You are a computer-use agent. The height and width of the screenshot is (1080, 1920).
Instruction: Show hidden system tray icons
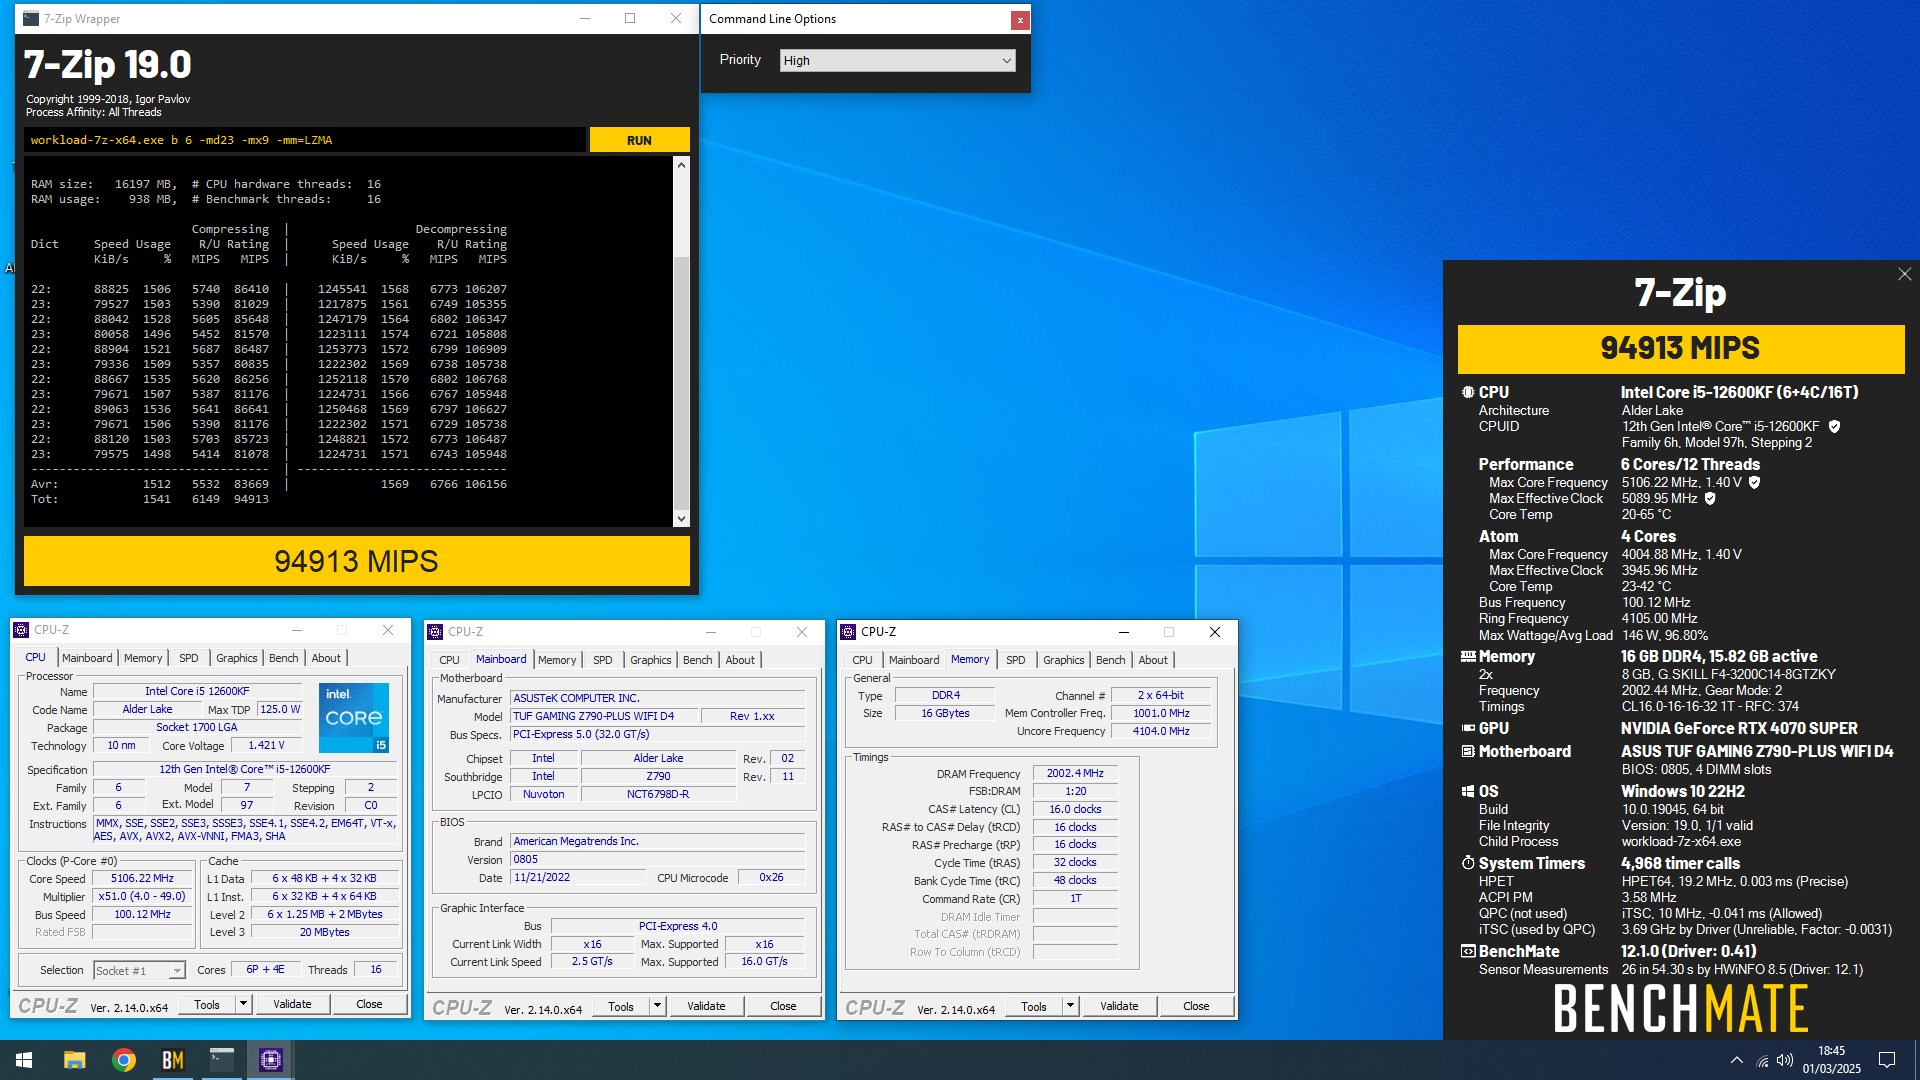pos(1737,1060)
